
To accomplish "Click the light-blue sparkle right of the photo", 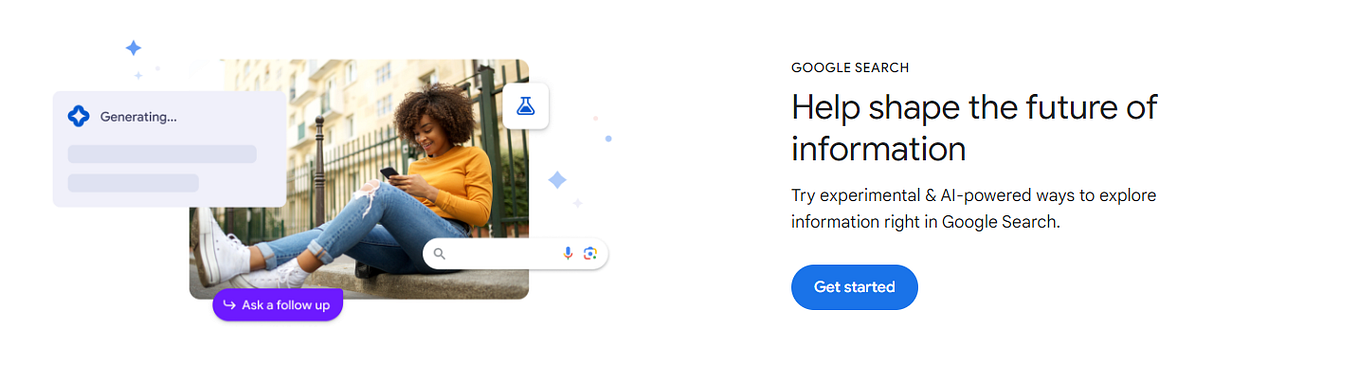I will pos(557,180).
